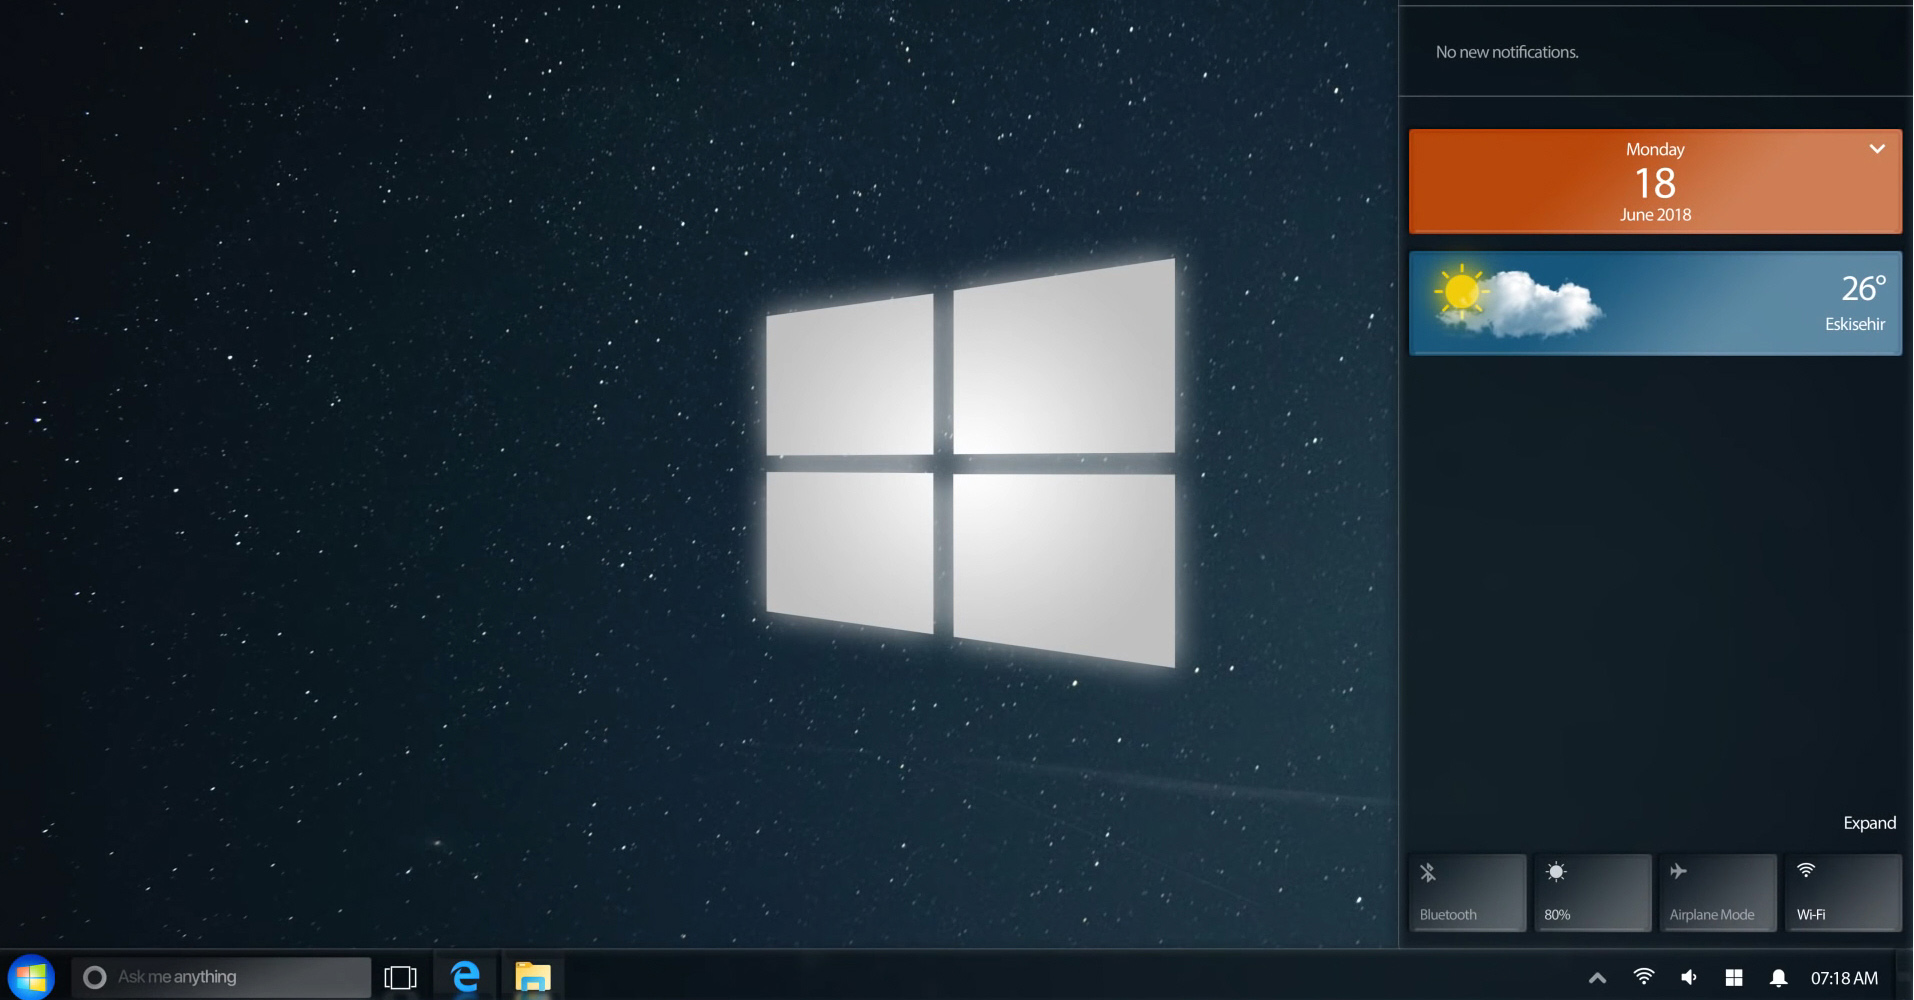Click the 'No new notifications.' text
Viewport: 1914px width, 1000px height.
tap(1507, 52)
